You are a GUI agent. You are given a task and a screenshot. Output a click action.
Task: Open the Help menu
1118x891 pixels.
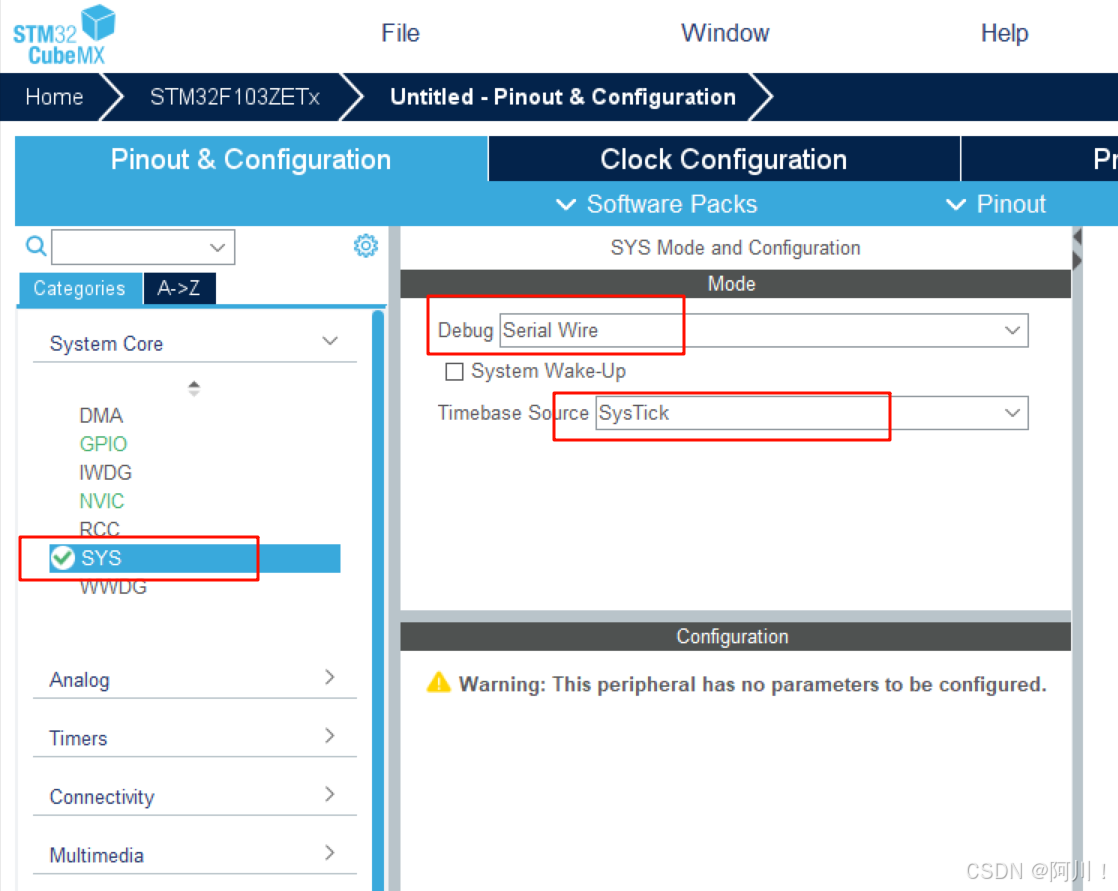1004,33
